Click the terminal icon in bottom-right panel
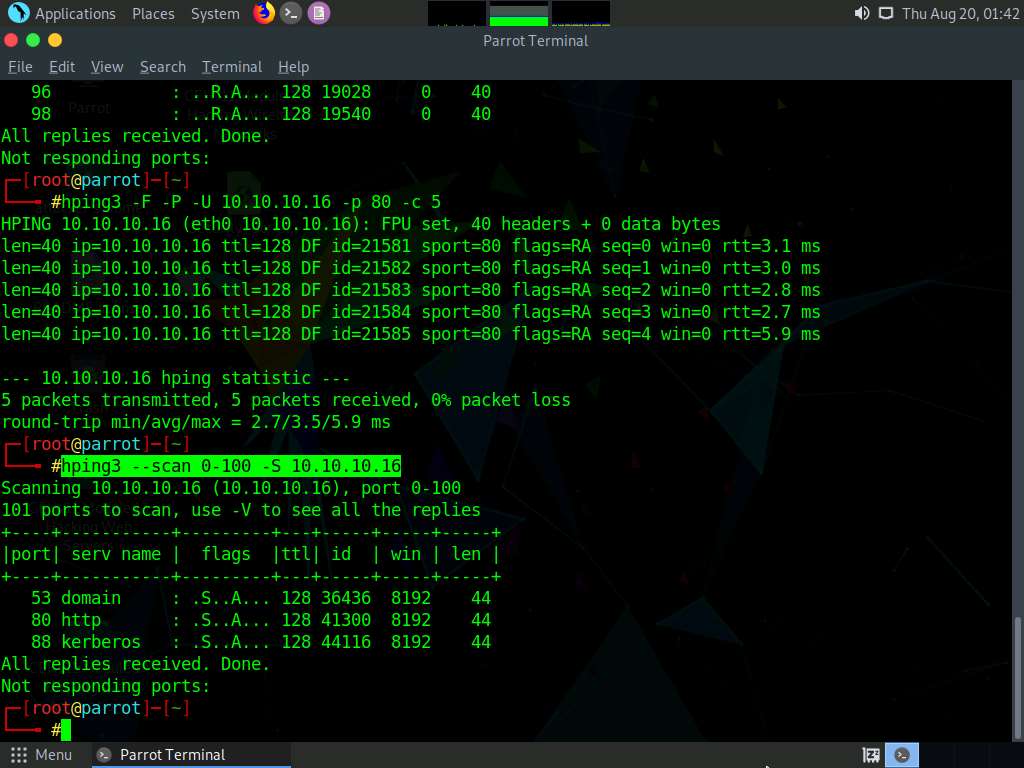The height and width of the screenshot is (768, 1024). click(902, 755)
